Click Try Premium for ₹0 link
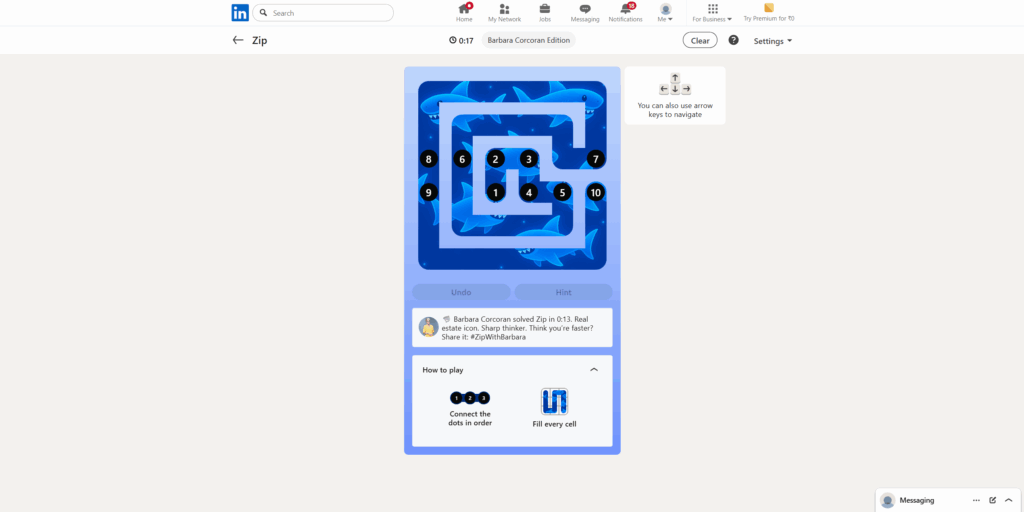Screen dimensions: 1024x512 point(769,12)
